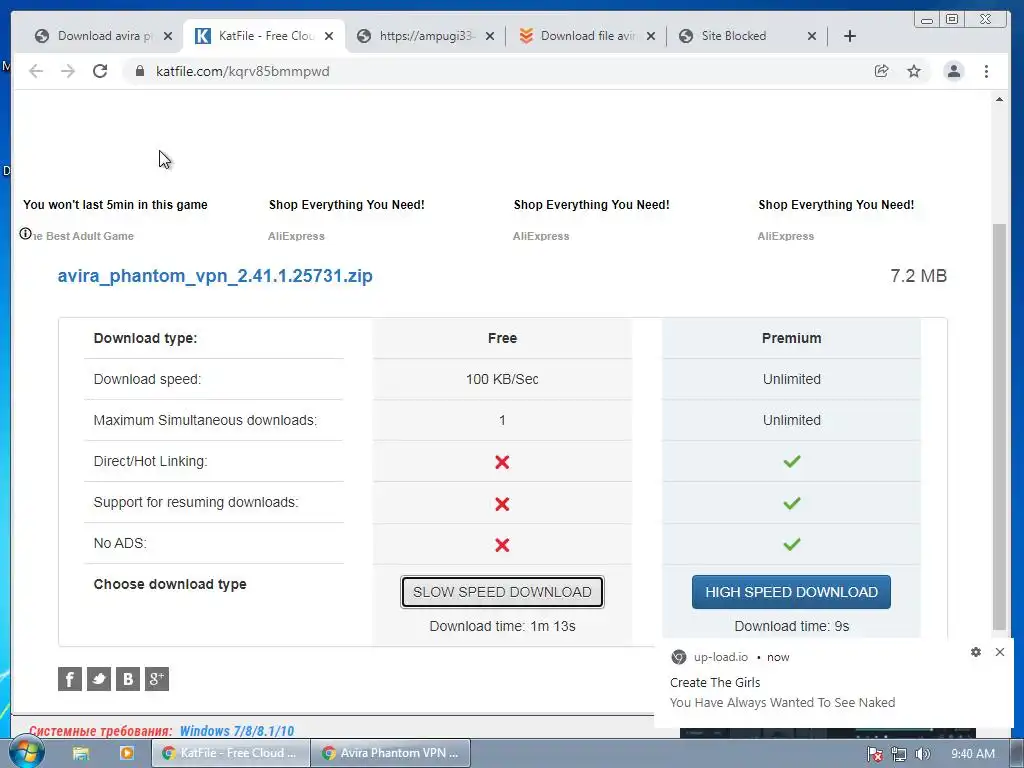
Task: Click the page scroll up arrow
Action: pyautogui.click(x=999, y=99)
